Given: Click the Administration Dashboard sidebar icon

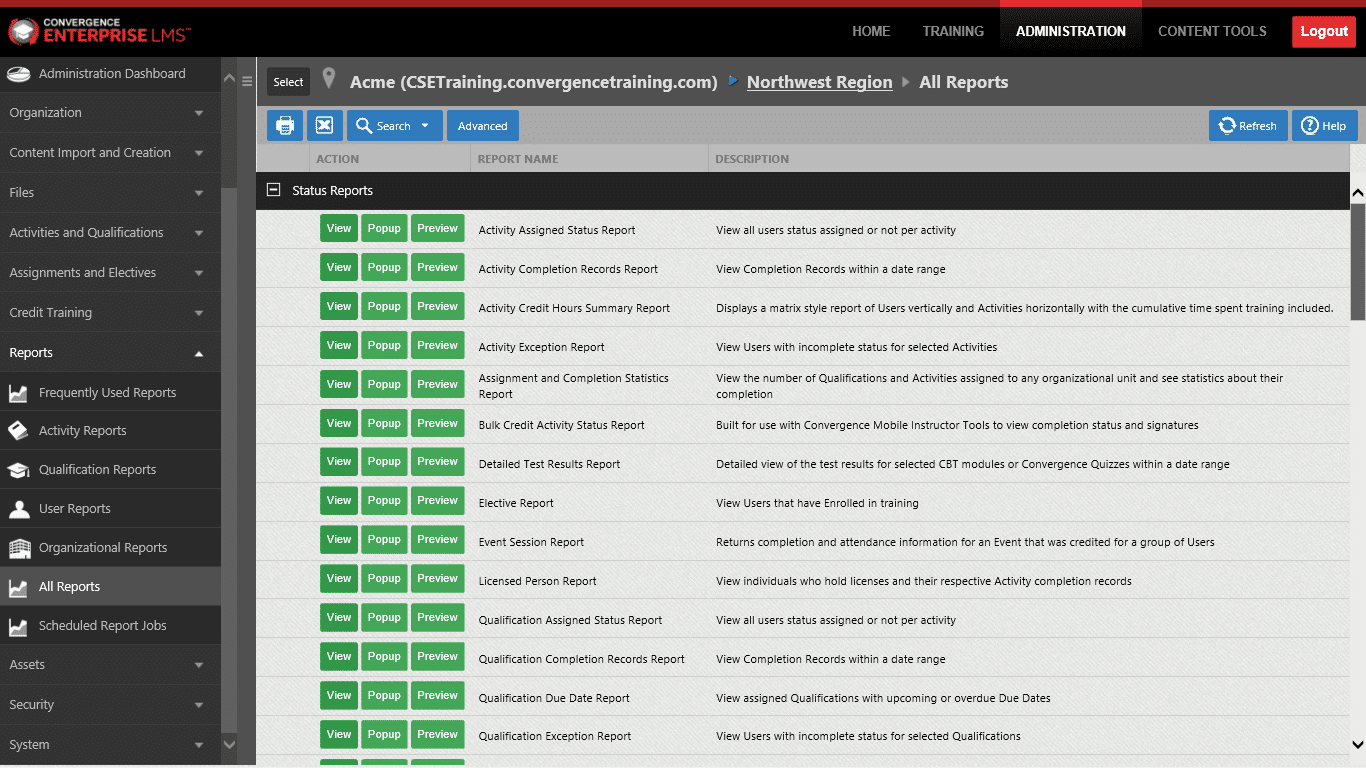Looking at the screenshot, I should pyautogui.click(x=19, y=73).
